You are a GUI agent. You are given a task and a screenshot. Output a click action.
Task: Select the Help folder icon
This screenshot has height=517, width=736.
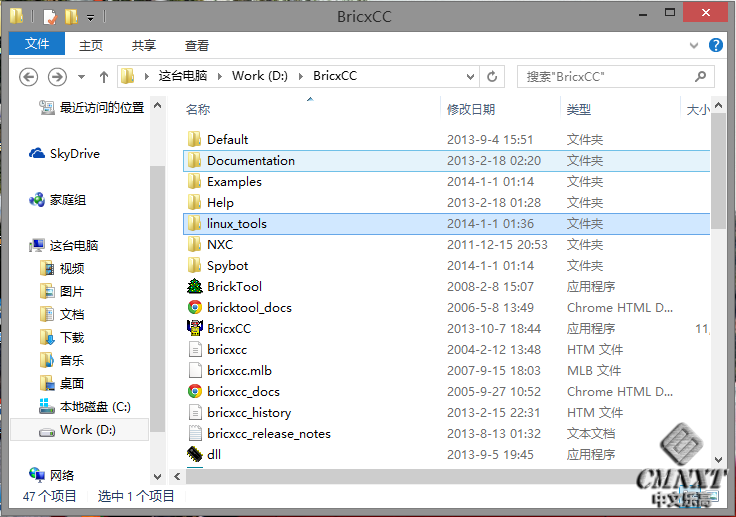pyautogui.click(x=194, y=202)
